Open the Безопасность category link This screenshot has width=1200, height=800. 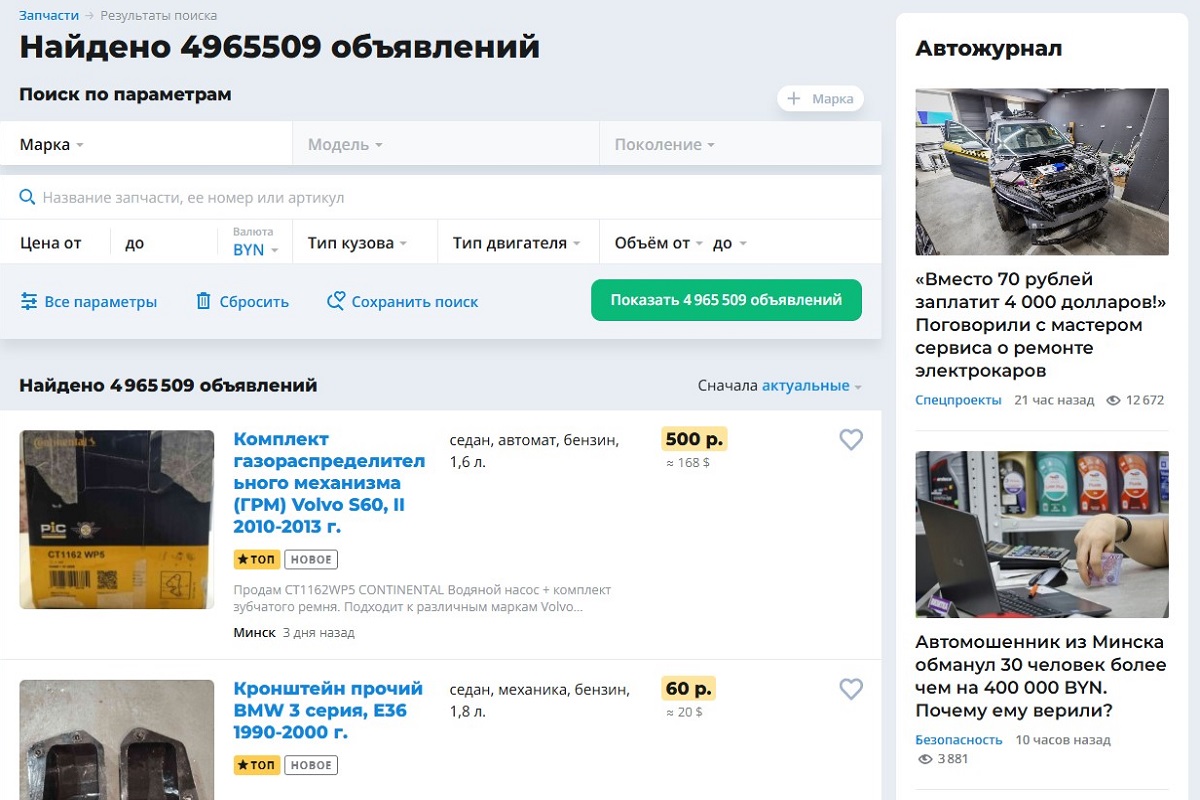point(959,740)
